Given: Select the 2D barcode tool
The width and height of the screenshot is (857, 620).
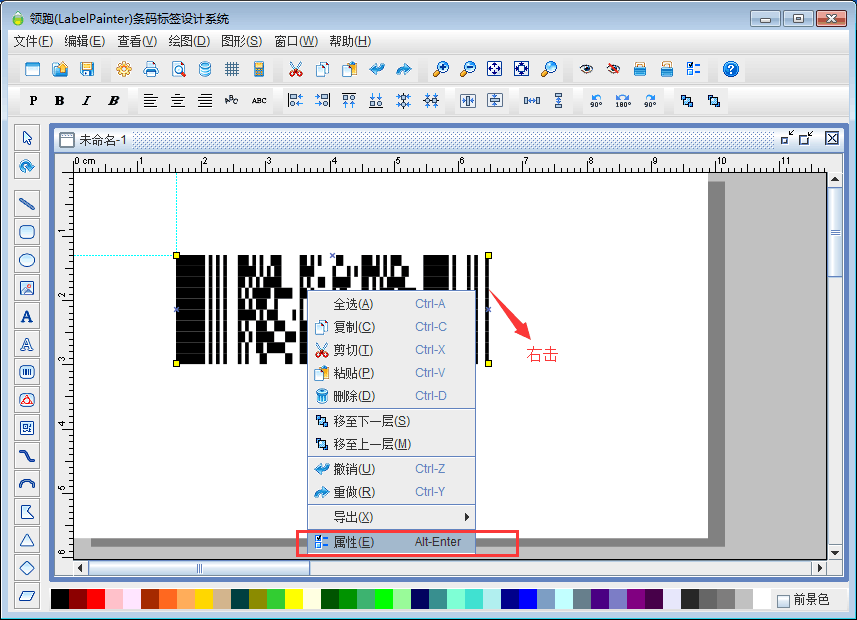Looking at the screenshot, I should (27, 428).
